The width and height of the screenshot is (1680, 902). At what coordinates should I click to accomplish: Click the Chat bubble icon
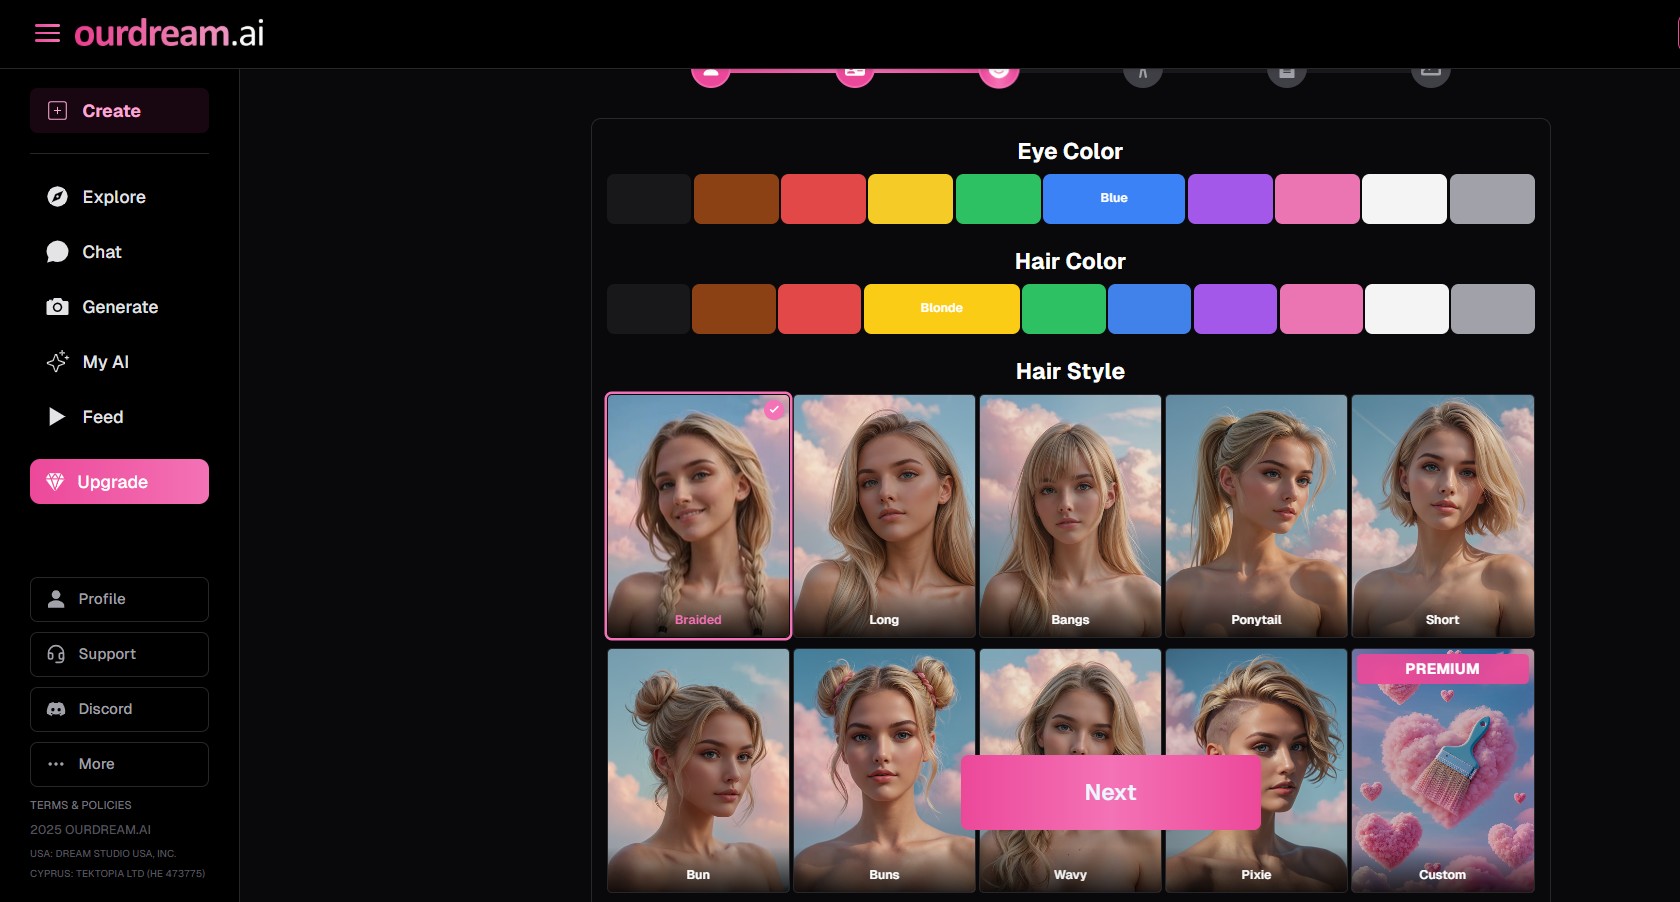point(58,252)
